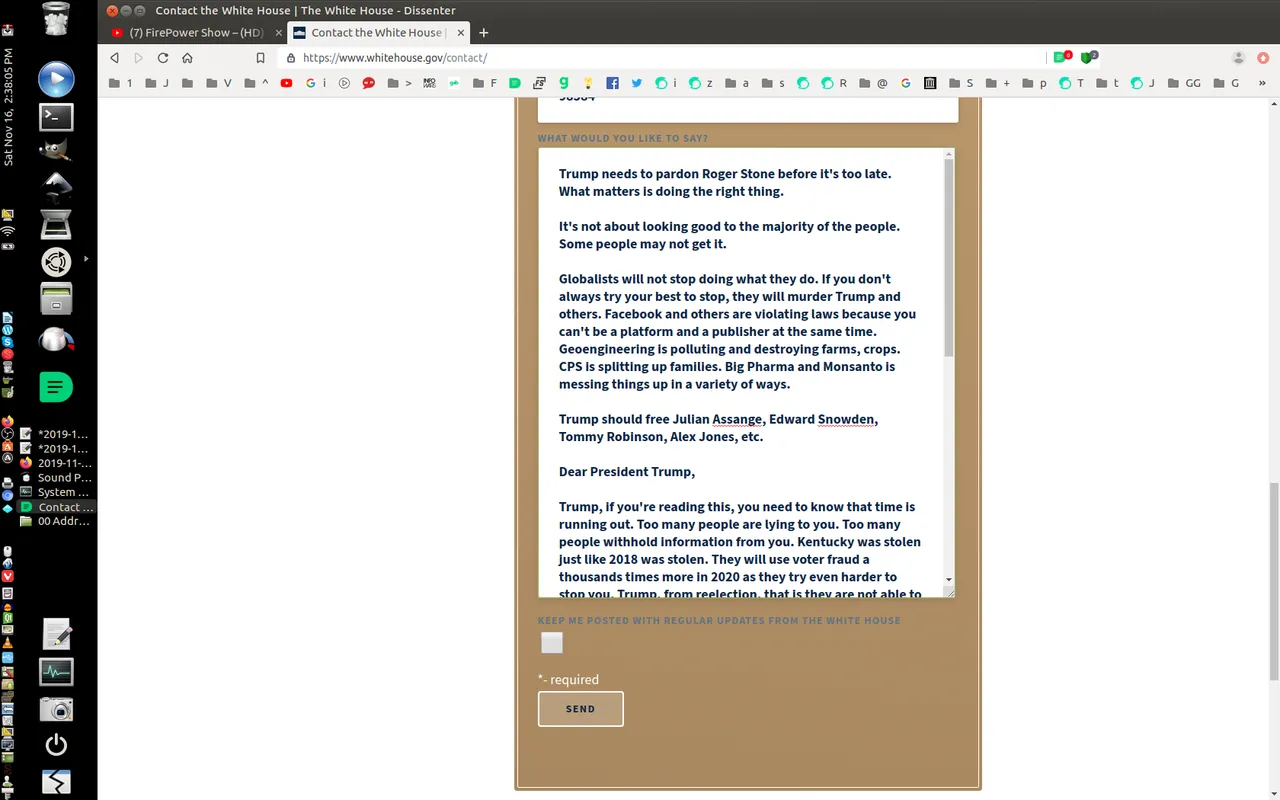Switch to '2019-11-...' Firefox window
The height and width of the screenshot is (800, 1280).
56,463
